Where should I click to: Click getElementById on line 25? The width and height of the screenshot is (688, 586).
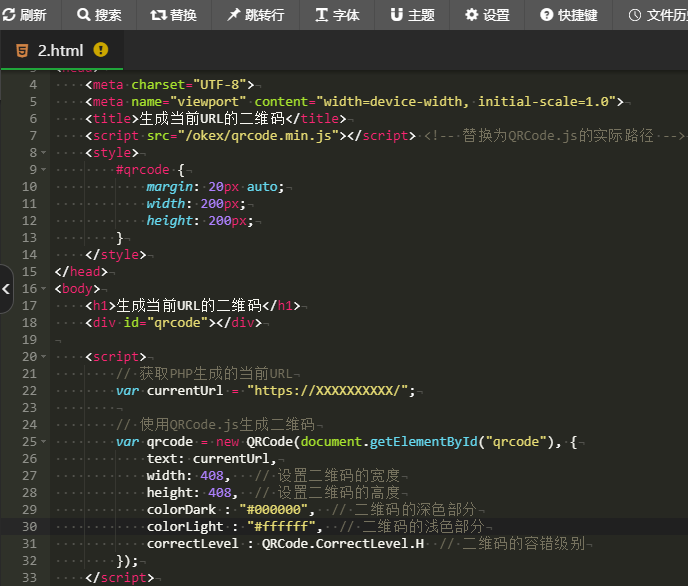click(x=423, y=441)
